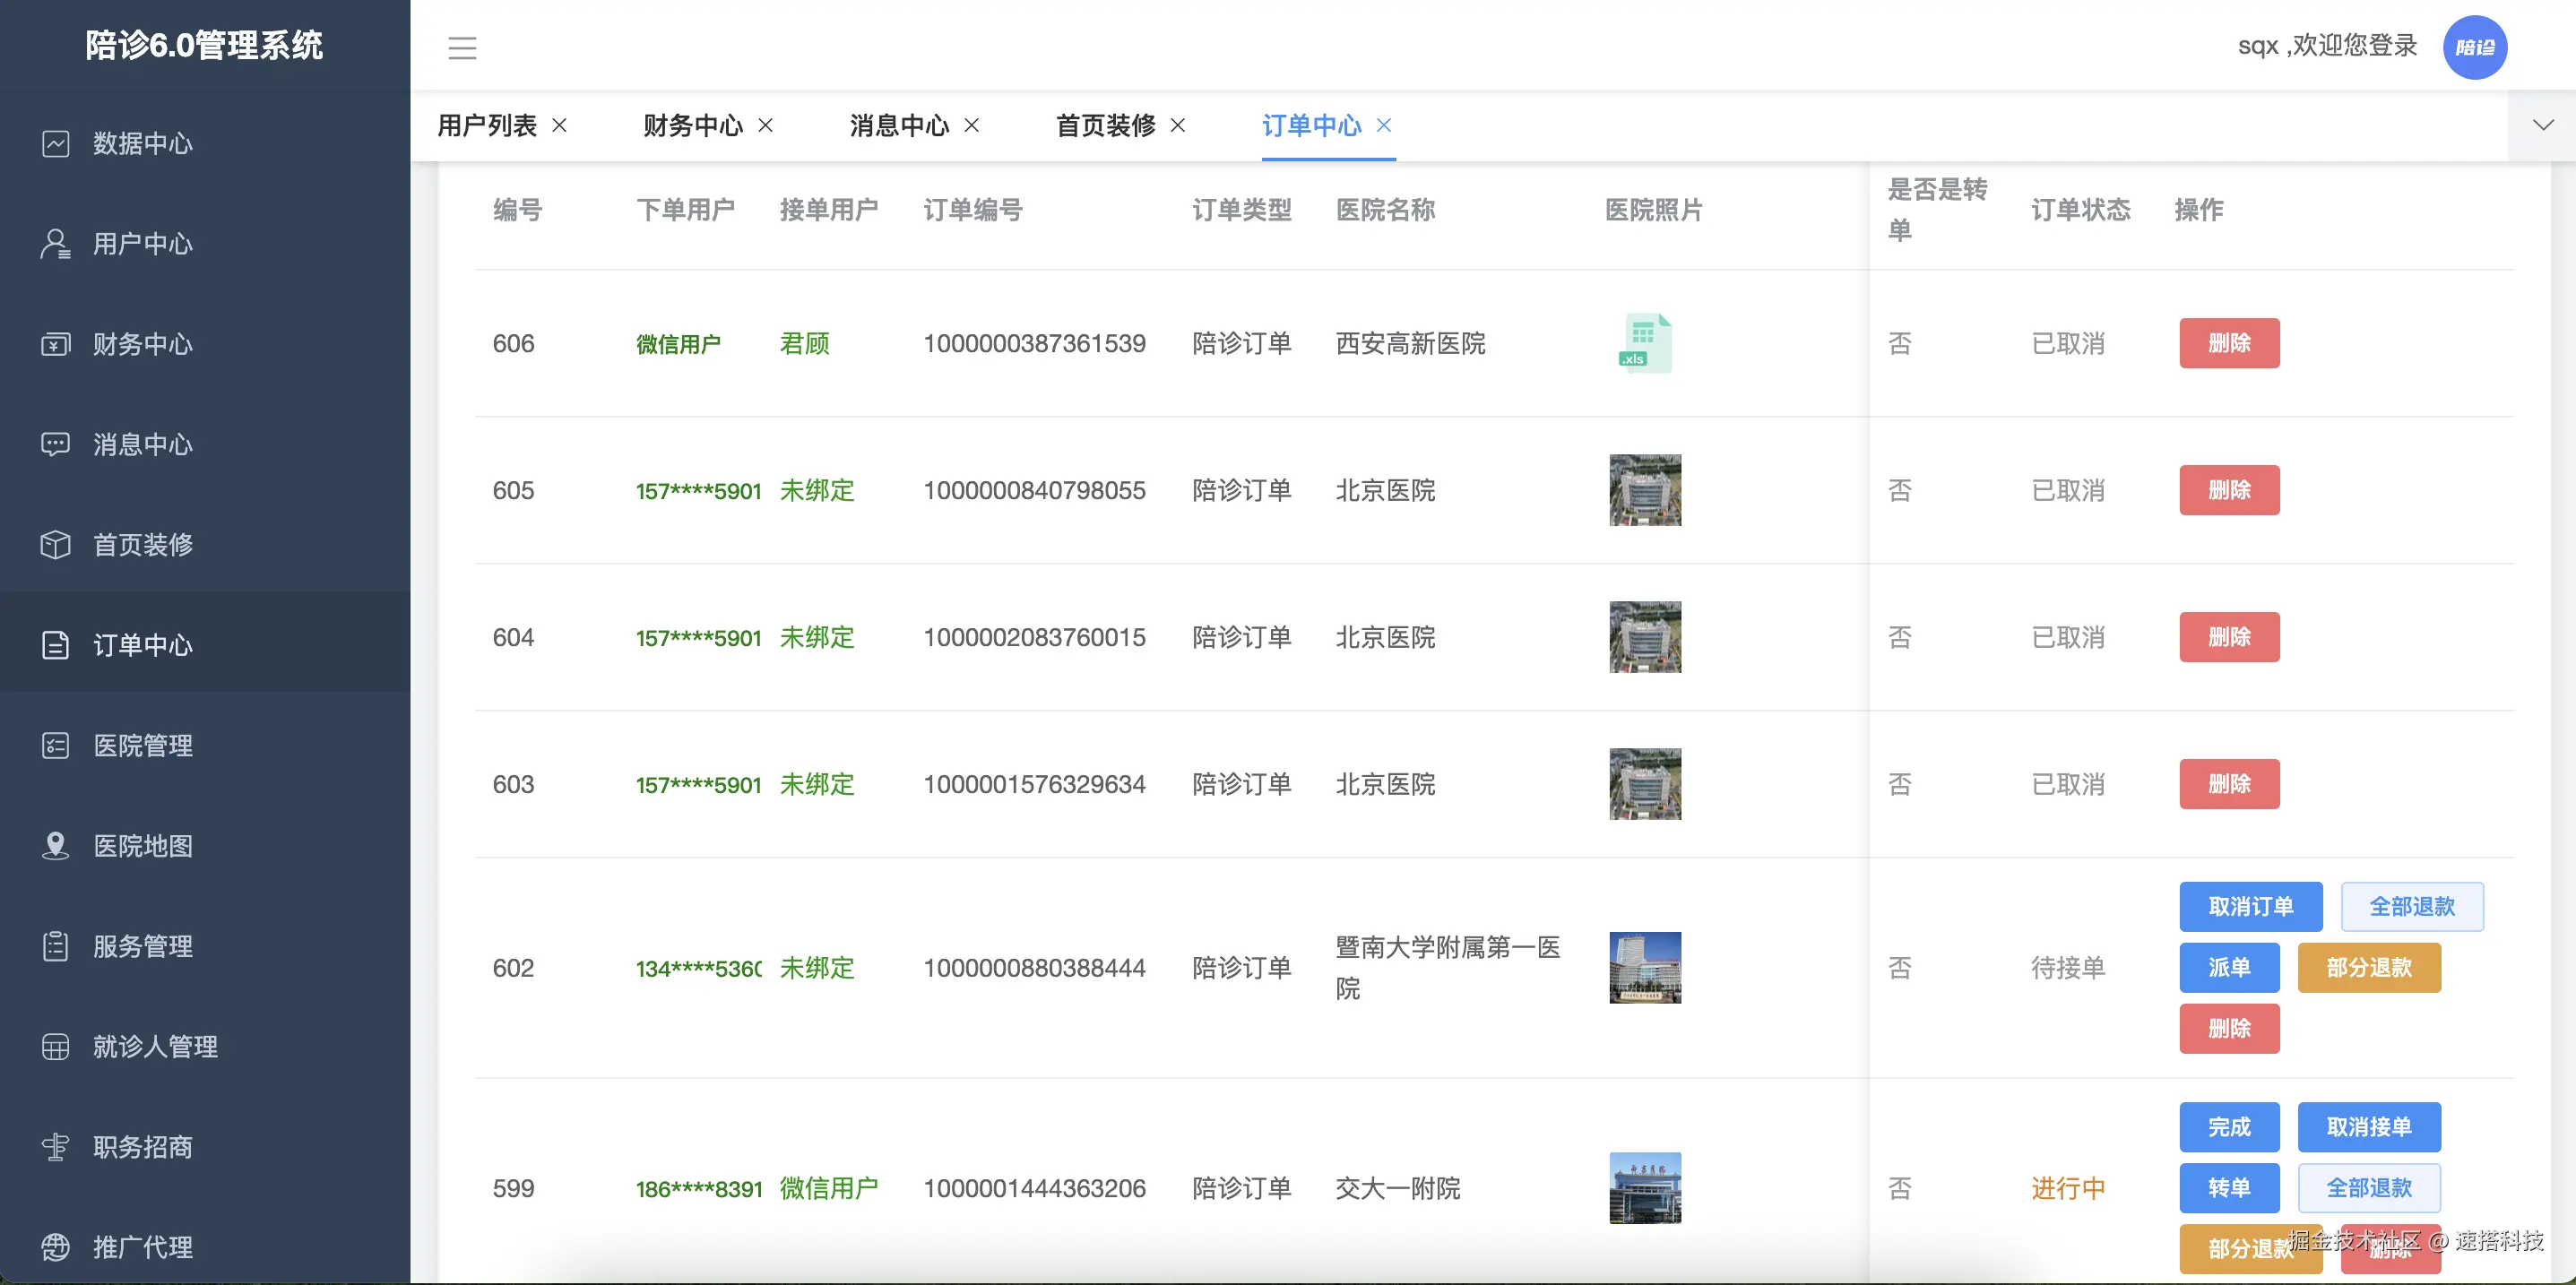
Task: Expand the tab overflow chevron on the right
Action: [x=2543, y=126]
